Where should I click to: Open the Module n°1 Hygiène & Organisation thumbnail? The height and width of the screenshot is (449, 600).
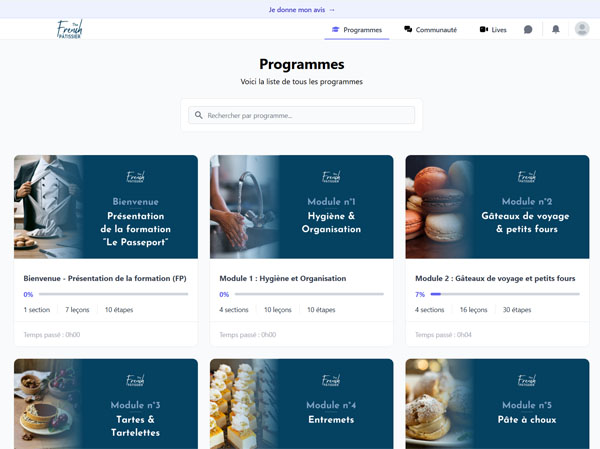pos(302,207)
